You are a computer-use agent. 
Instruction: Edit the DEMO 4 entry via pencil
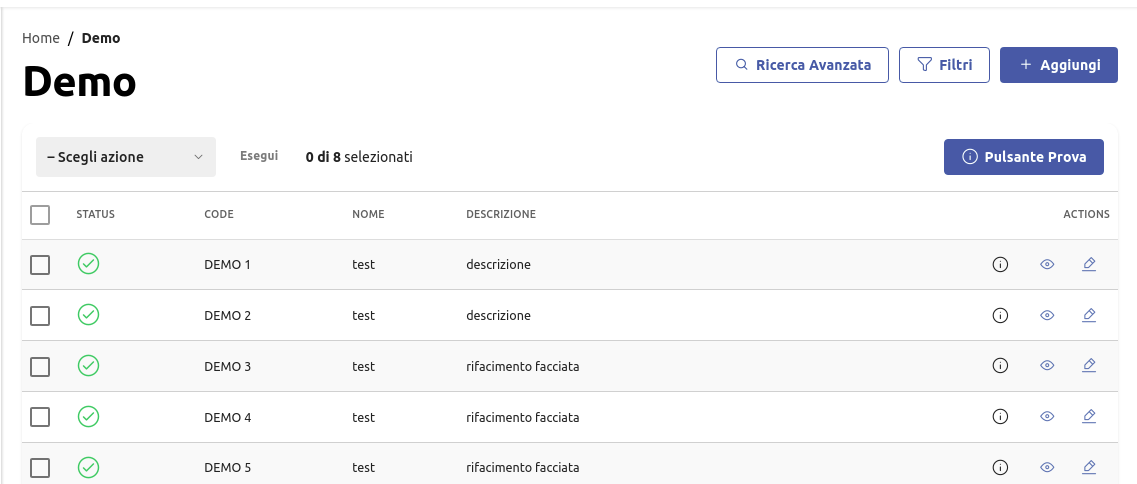1089,416
